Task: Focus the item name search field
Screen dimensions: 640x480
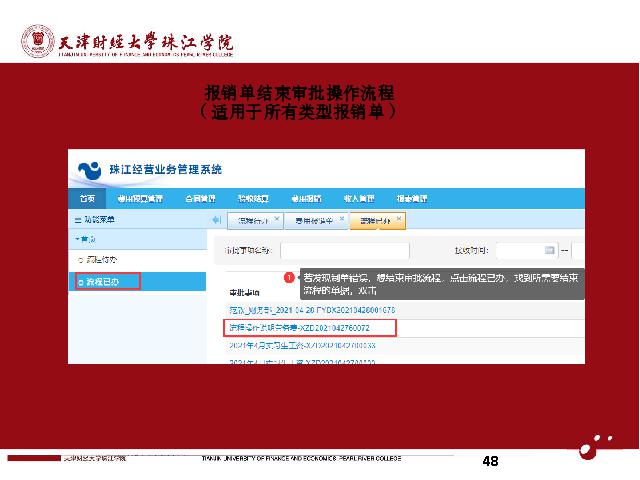Action: pyautogui.click(x=345, y=251)
